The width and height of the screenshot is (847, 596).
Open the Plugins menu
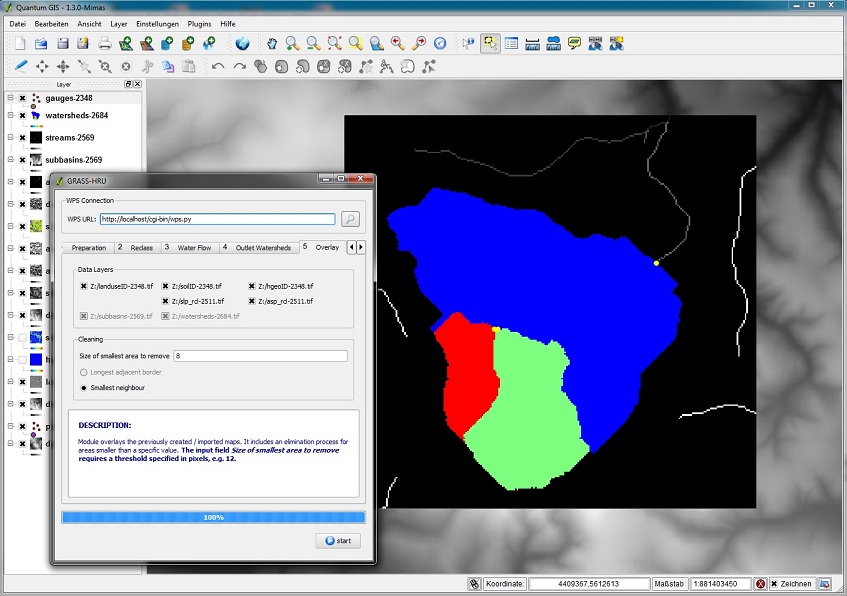(199, 22)
